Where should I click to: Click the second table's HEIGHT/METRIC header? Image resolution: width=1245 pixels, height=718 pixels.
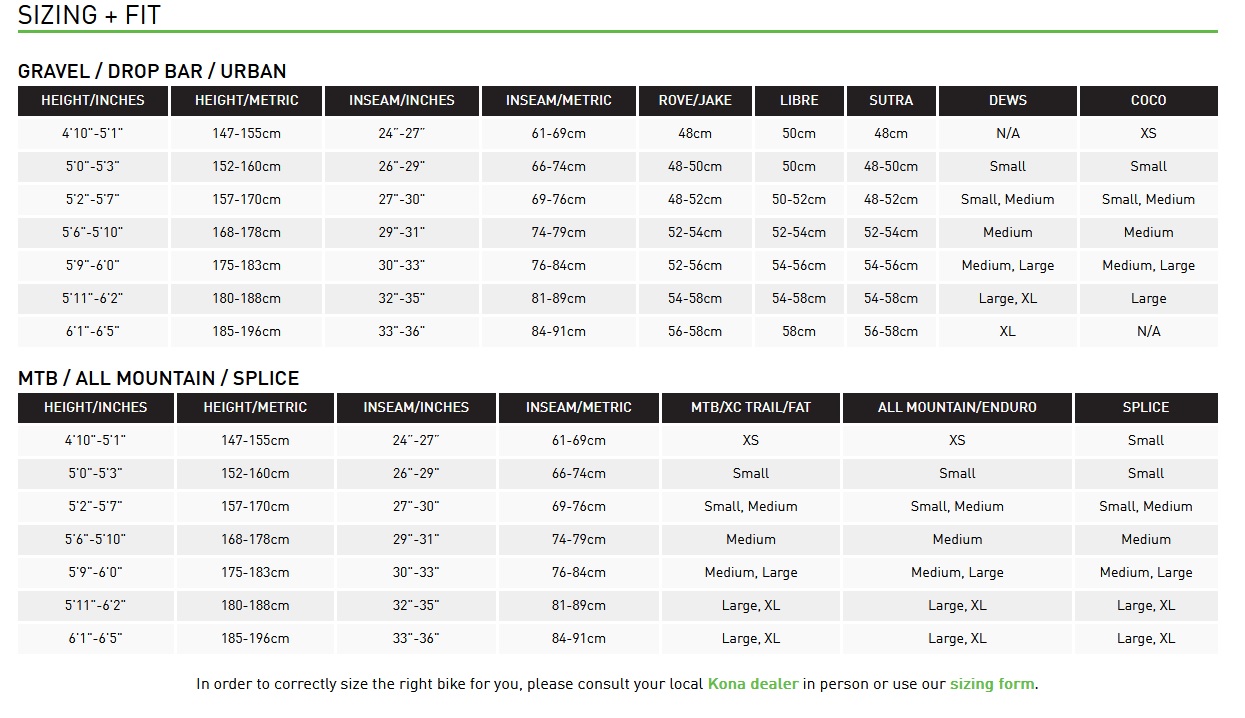click(x=255, y=407)
